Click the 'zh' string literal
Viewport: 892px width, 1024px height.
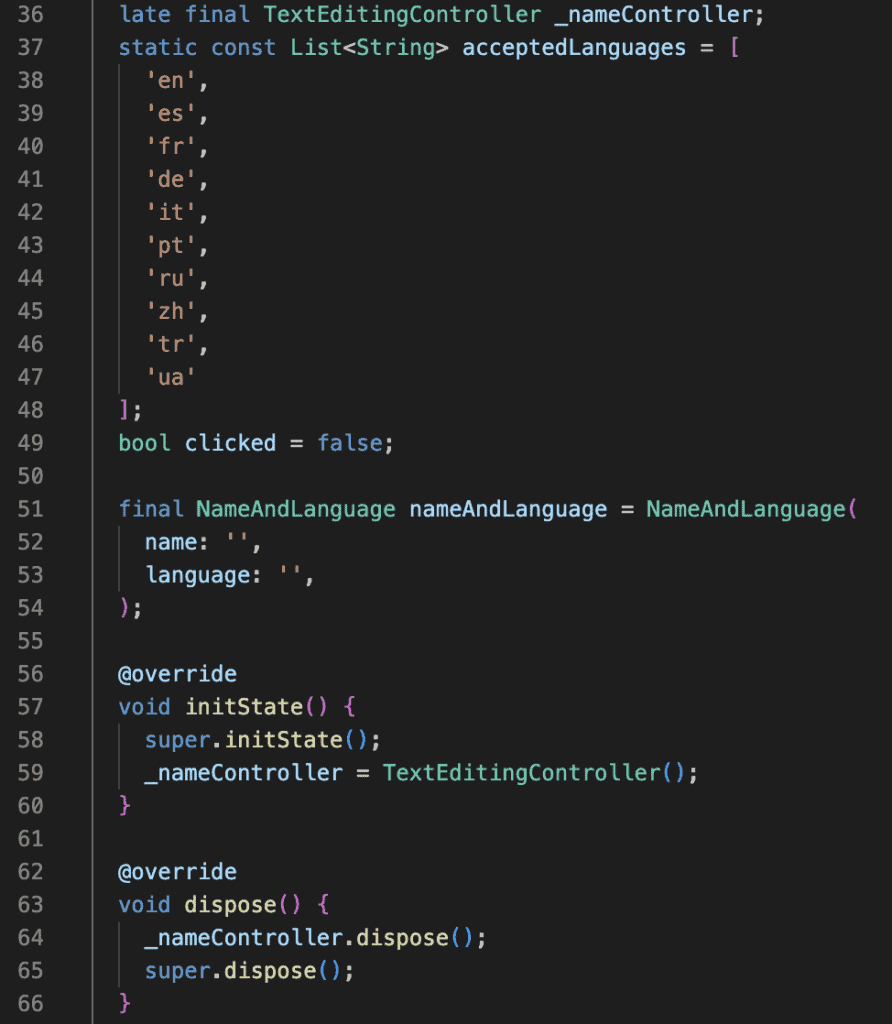coord(170,312)
